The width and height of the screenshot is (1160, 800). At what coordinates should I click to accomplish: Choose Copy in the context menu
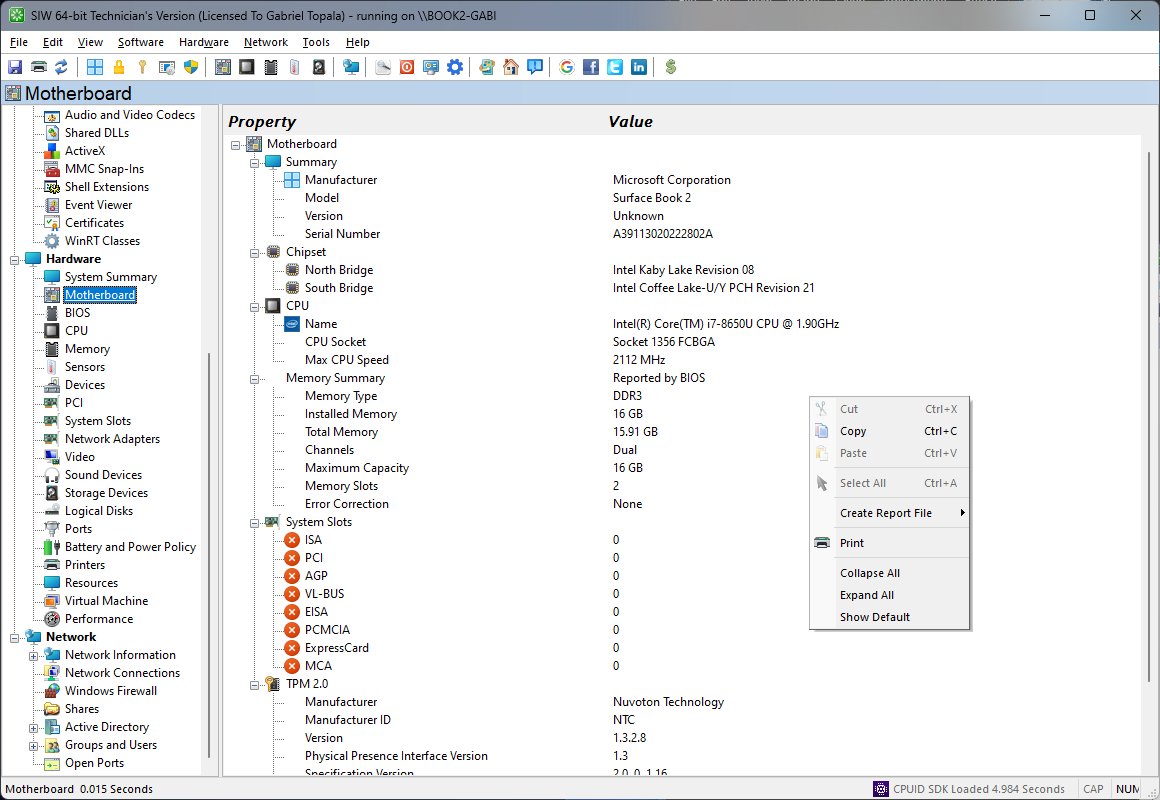coord(888,431)
